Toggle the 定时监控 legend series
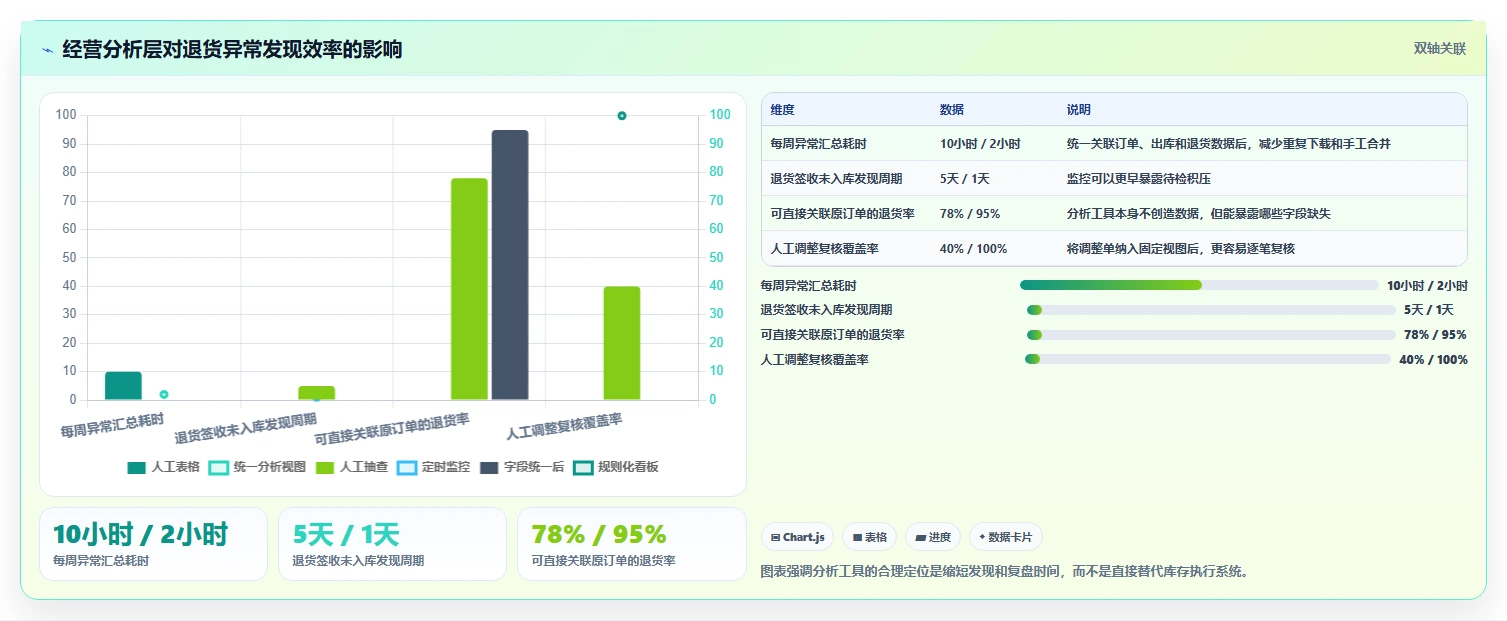The height and width of the screenshot is (621, 1507). (x=433, y=467)
